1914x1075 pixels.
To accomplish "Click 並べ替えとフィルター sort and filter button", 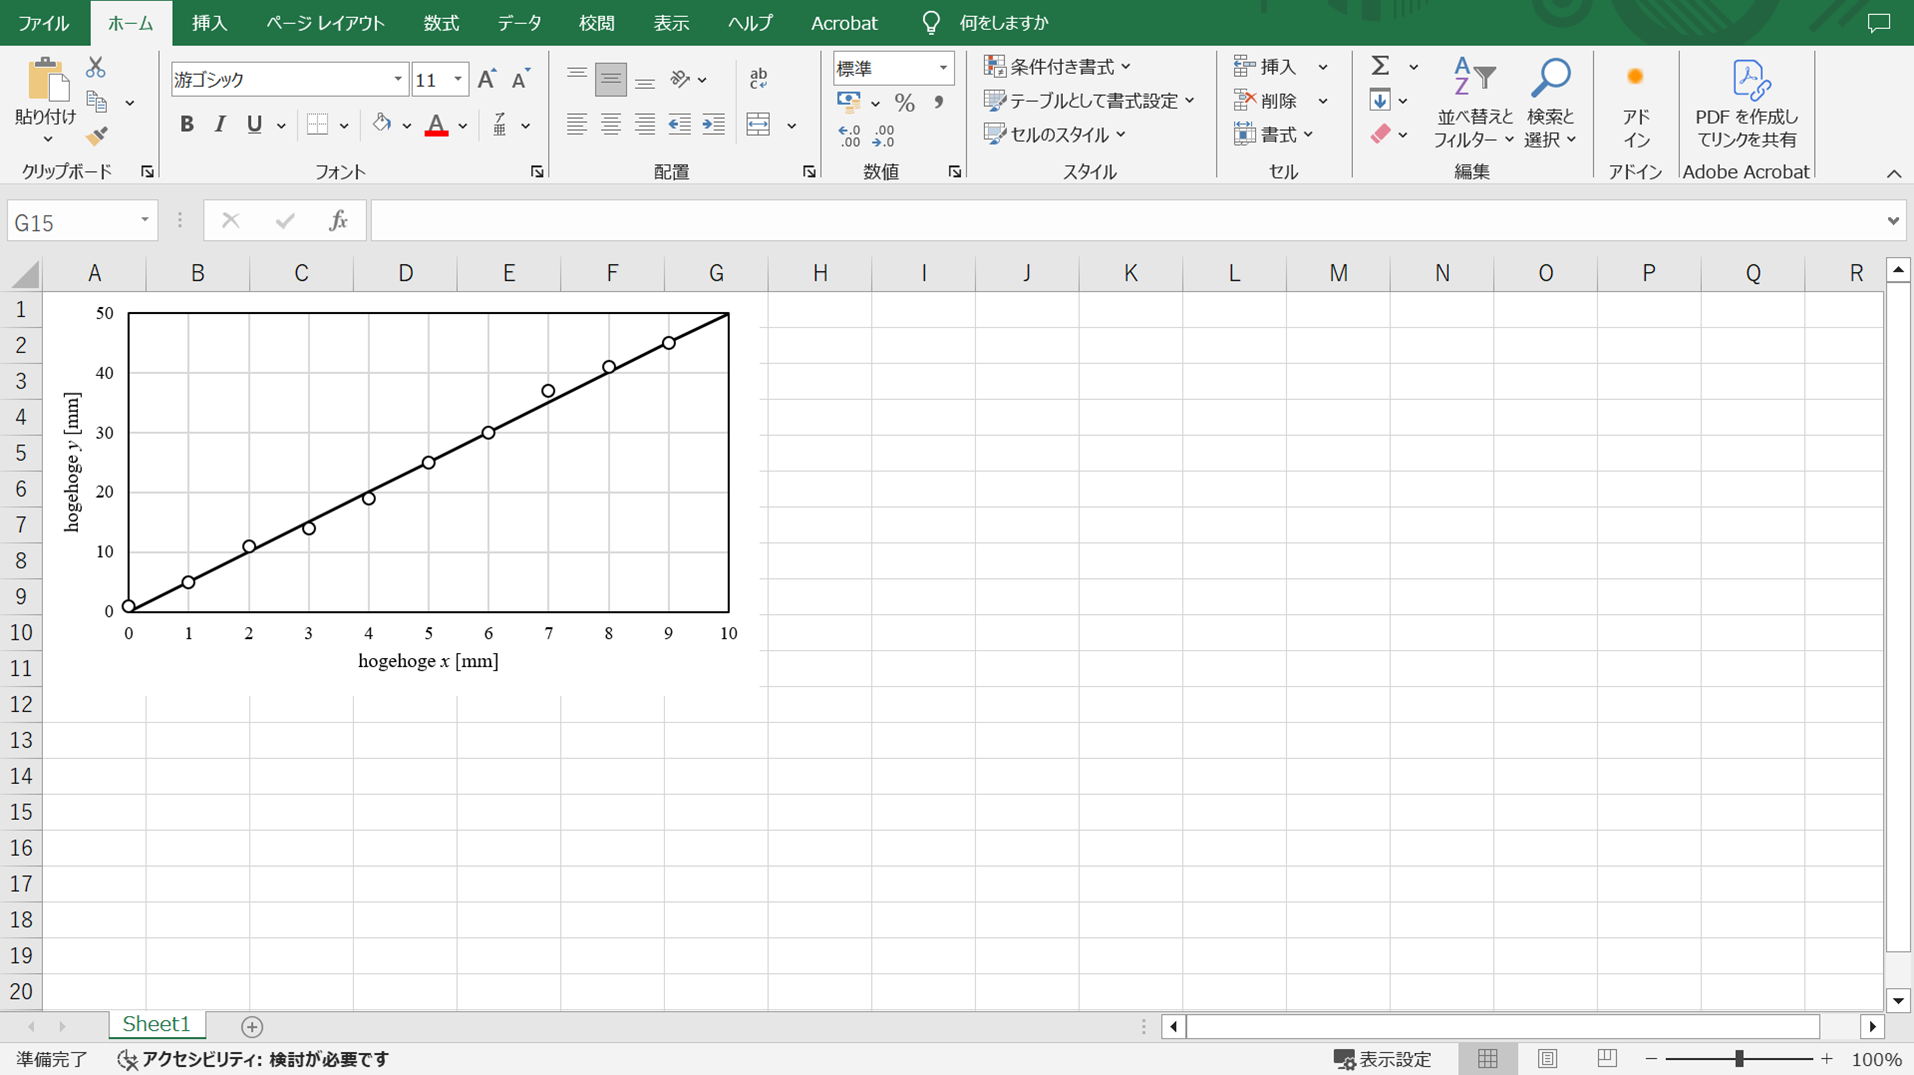I will click(1474, 103).
